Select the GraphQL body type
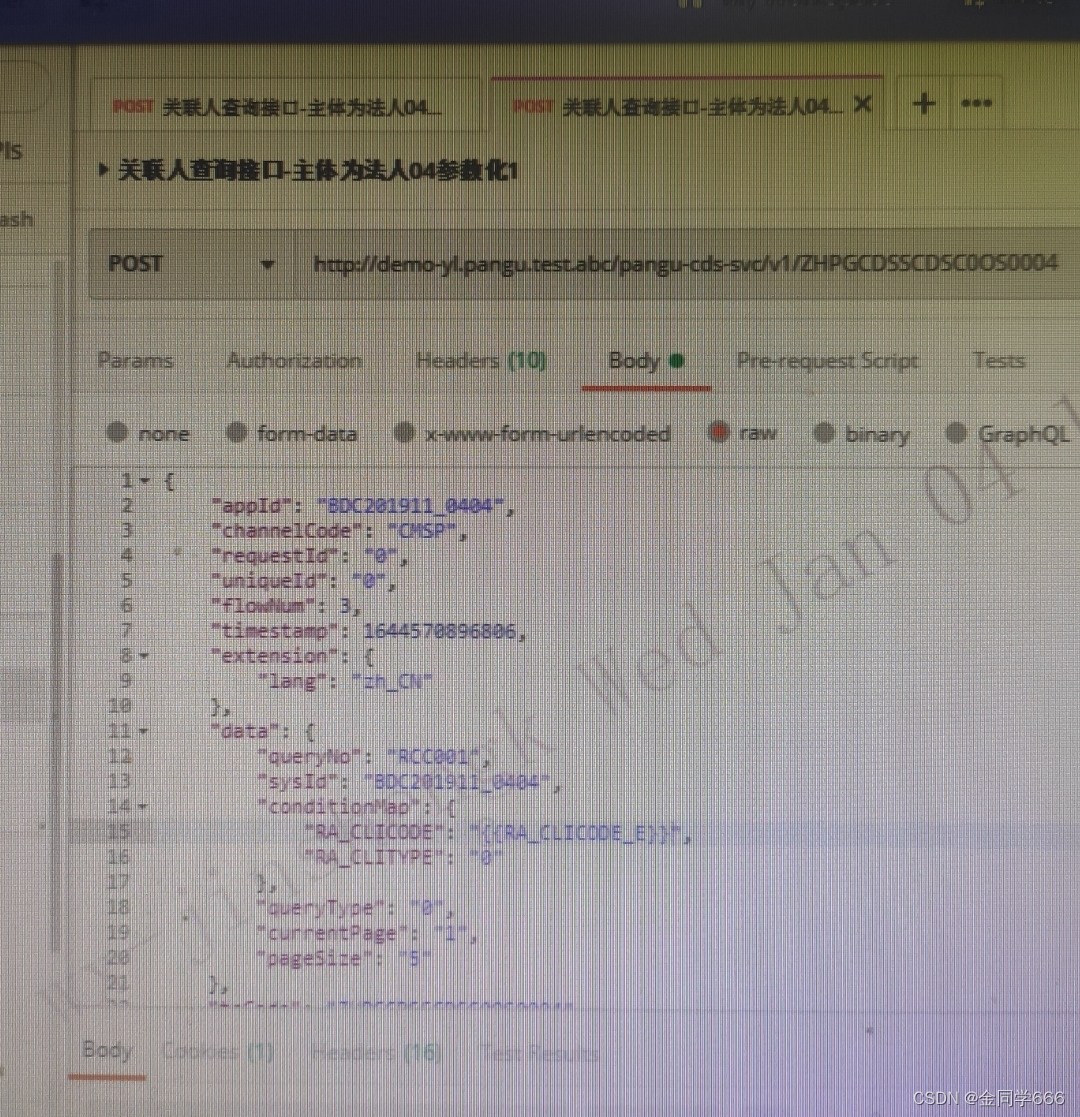This screenshot has height=1117, width=1080. (1008, 433)
